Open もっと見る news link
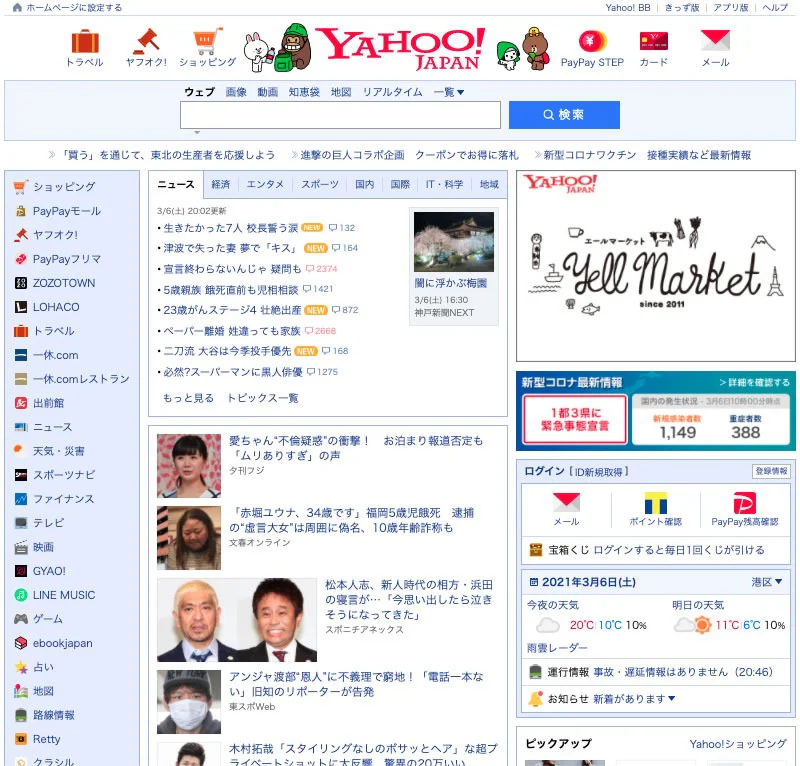Screen dimensions: 800x766 click(188, 398)
